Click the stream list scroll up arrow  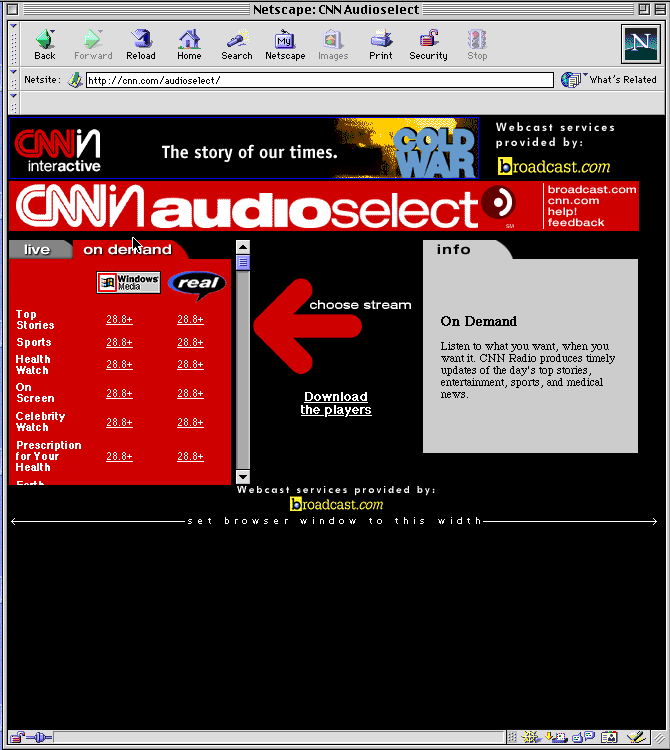click(x=243, y=247)
